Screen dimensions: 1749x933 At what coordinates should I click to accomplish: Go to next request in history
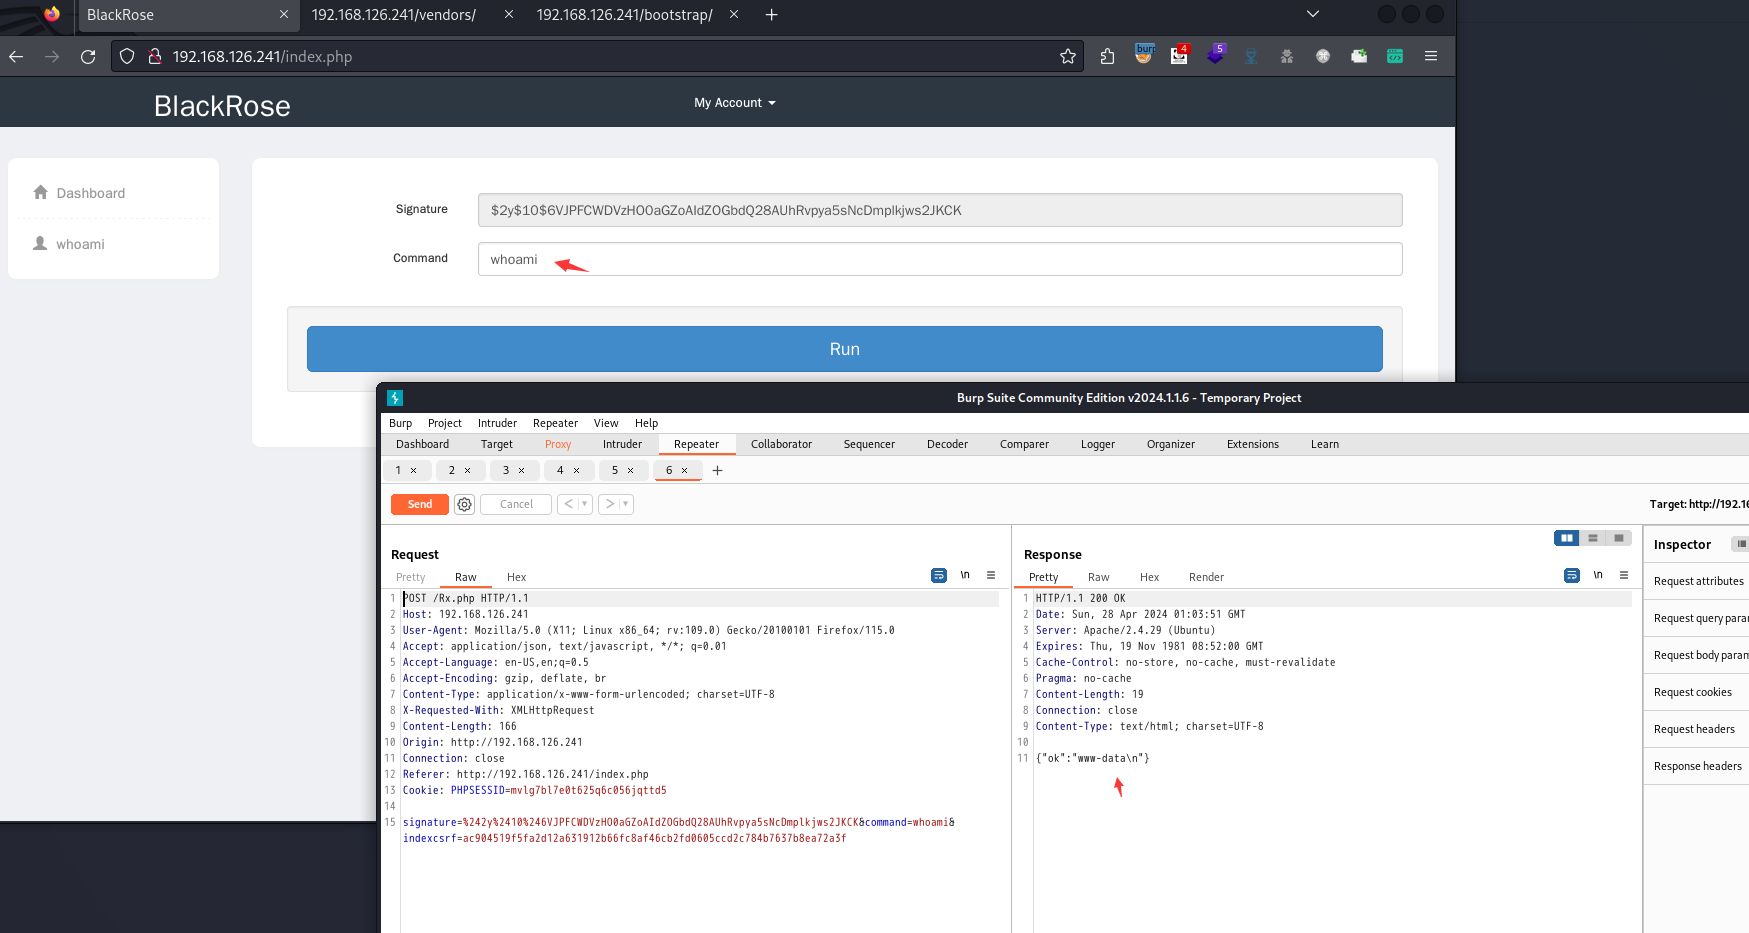pos(609,504)
